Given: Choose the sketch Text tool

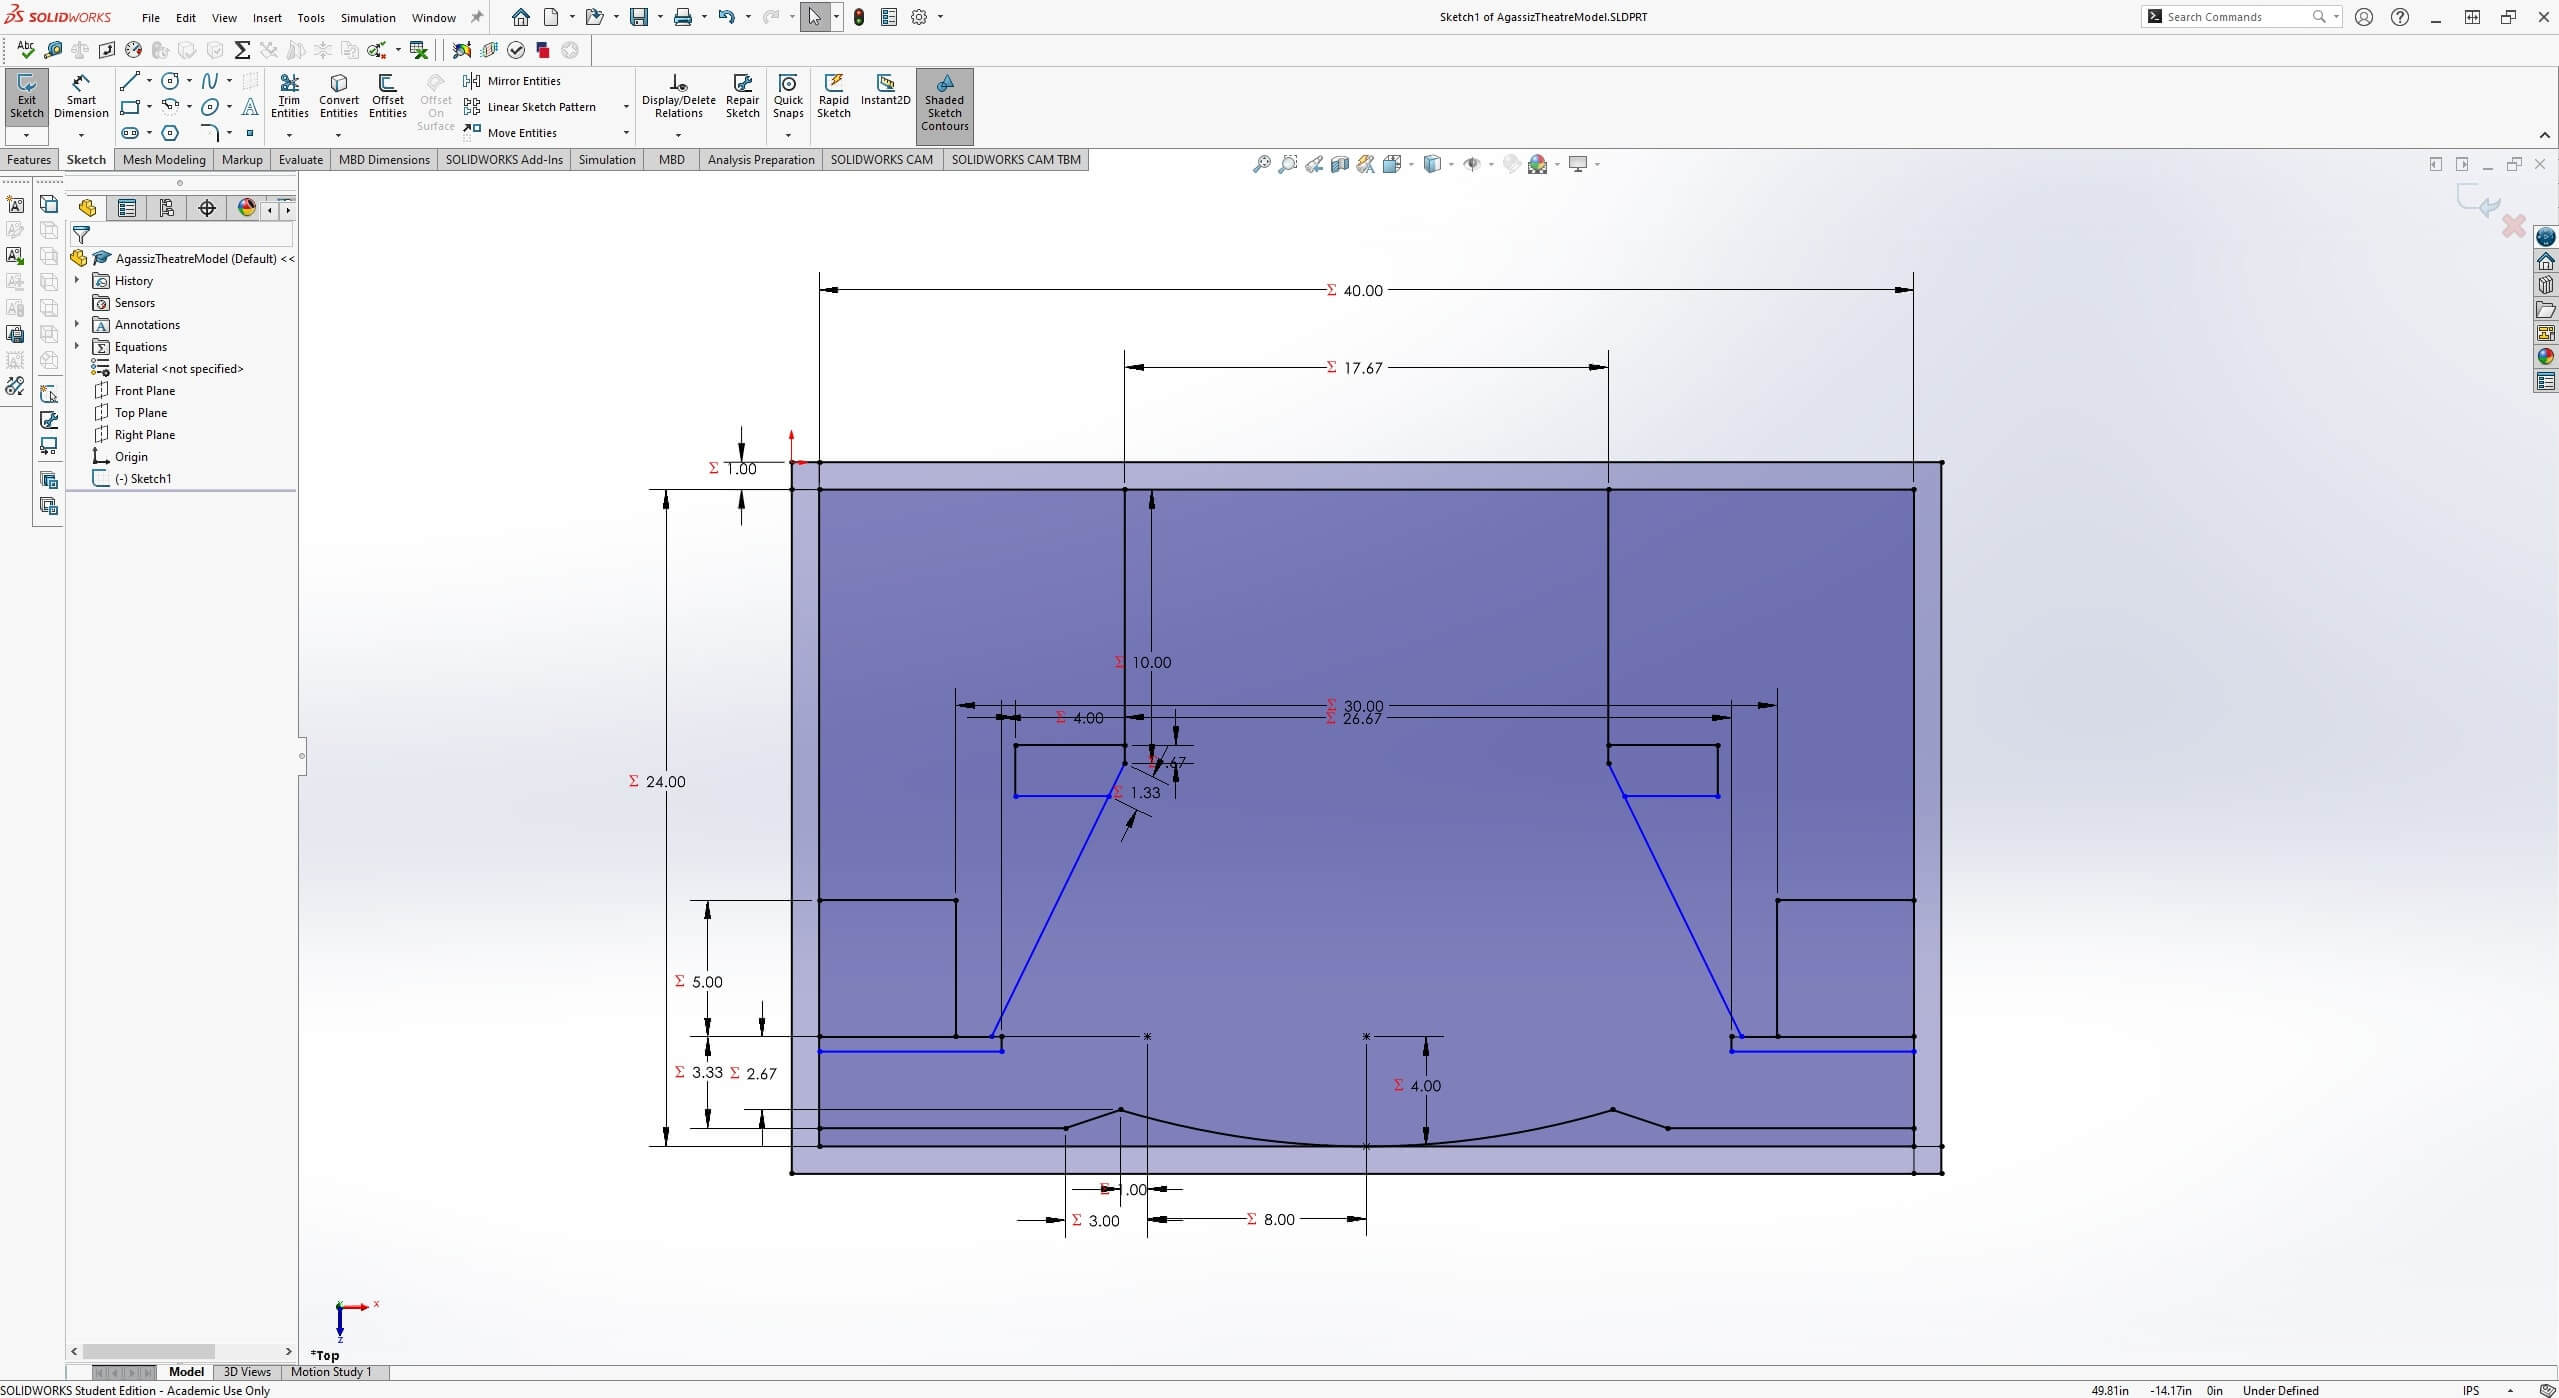Looking at the screenshot, I should pos(250,107).
